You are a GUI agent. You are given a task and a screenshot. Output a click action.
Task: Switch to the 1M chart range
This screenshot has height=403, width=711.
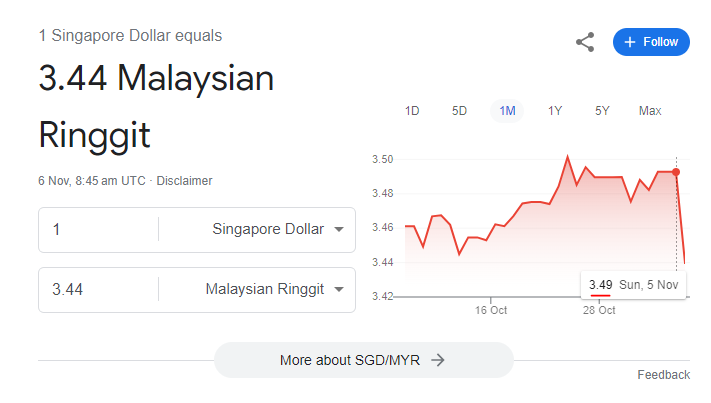(507, 111)
